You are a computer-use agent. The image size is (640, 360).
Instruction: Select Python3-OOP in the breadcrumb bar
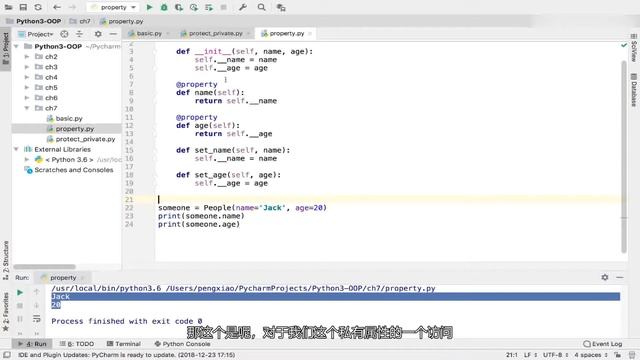click(34, 21)
